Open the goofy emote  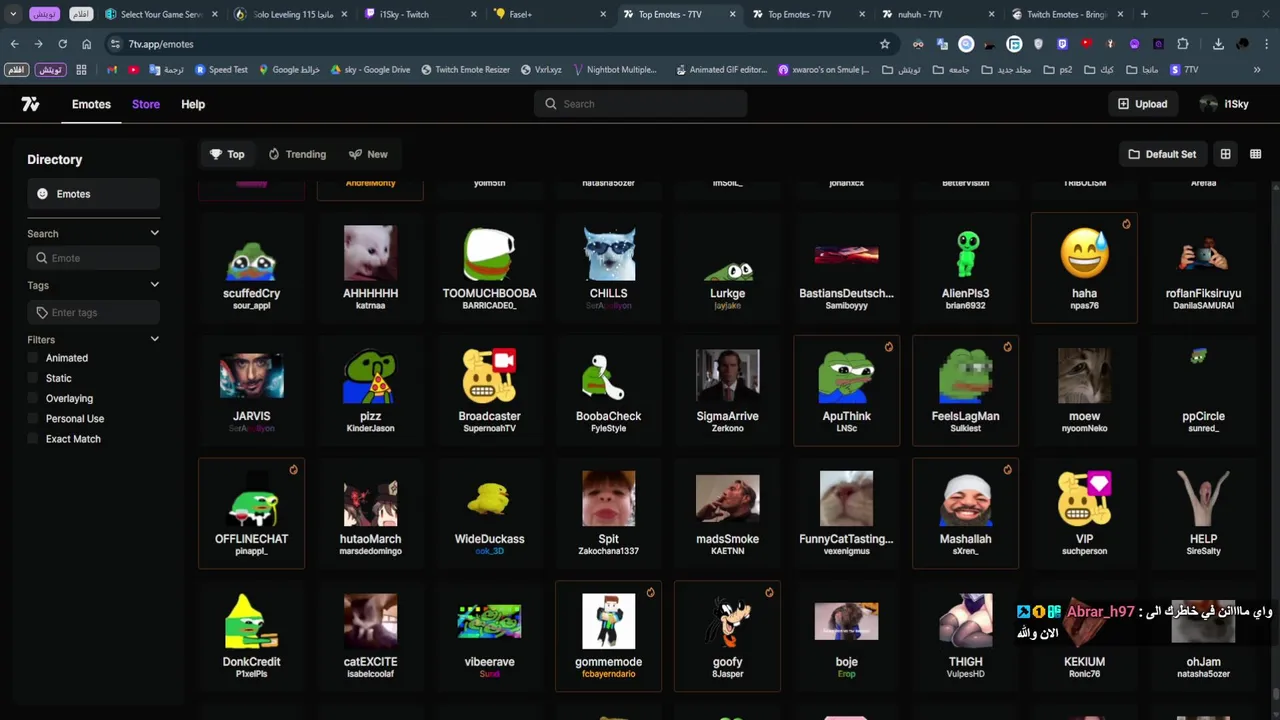click(727, 637)
